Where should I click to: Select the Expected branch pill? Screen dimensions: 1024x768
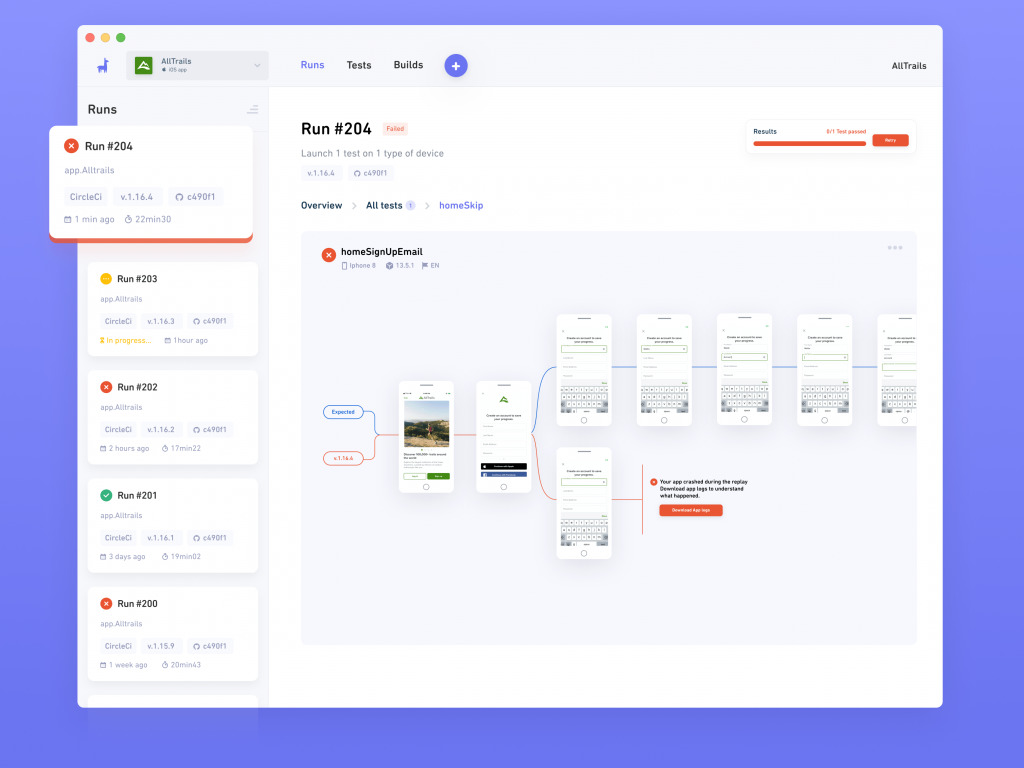(343, 411)
